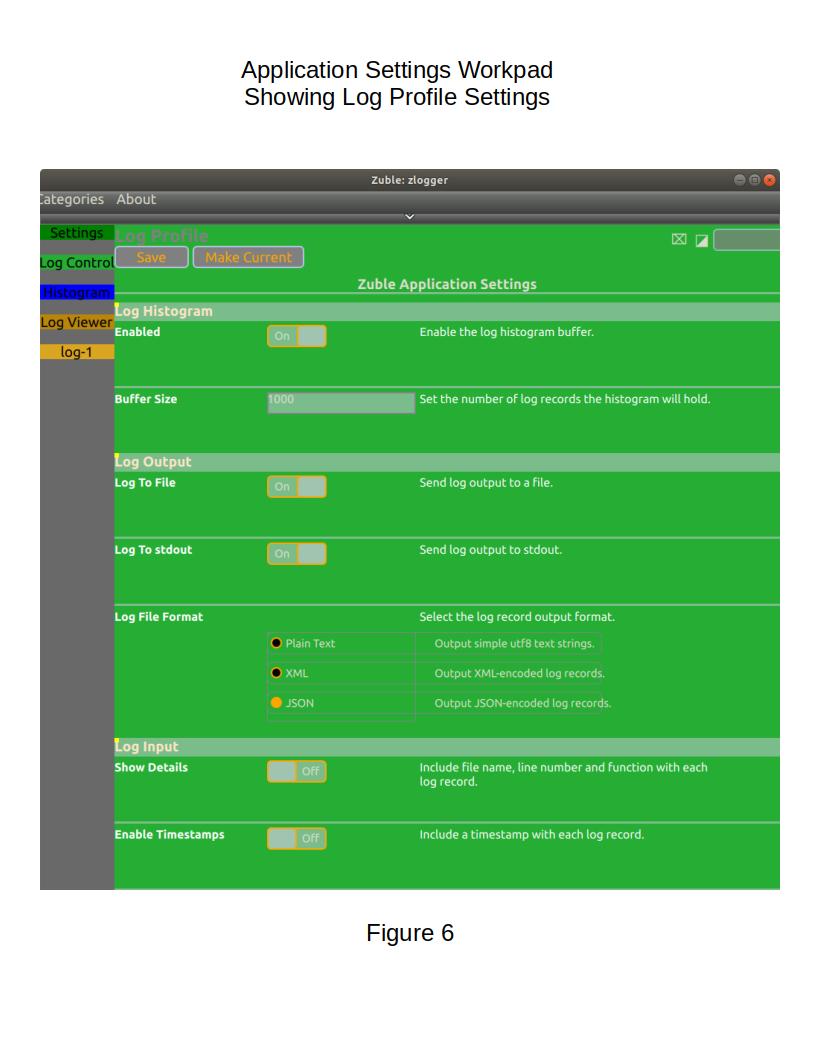Click the half-filled square icon

(702, 240)
